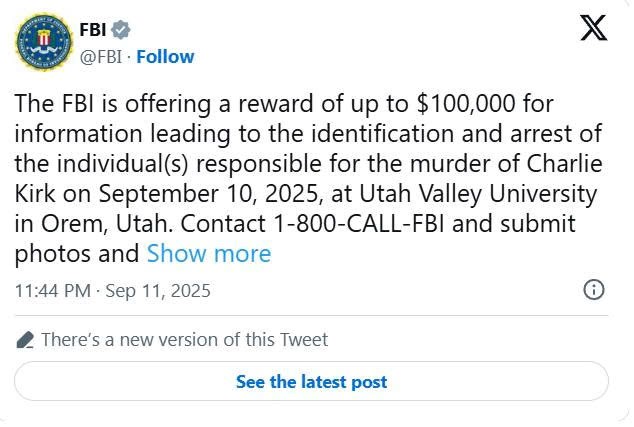Open the @FBI handle link

(x=100, y=56)
